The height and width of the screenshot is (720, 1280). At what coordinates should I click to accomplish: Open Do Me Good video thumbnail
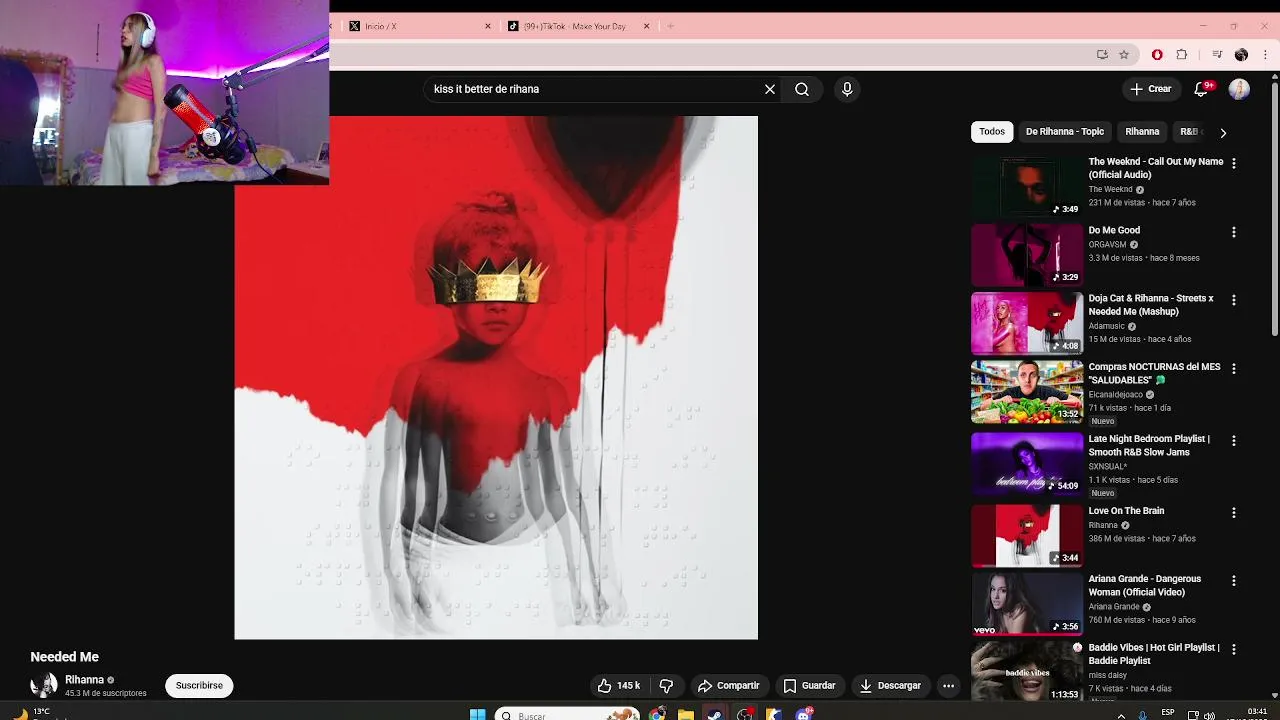1027,255
